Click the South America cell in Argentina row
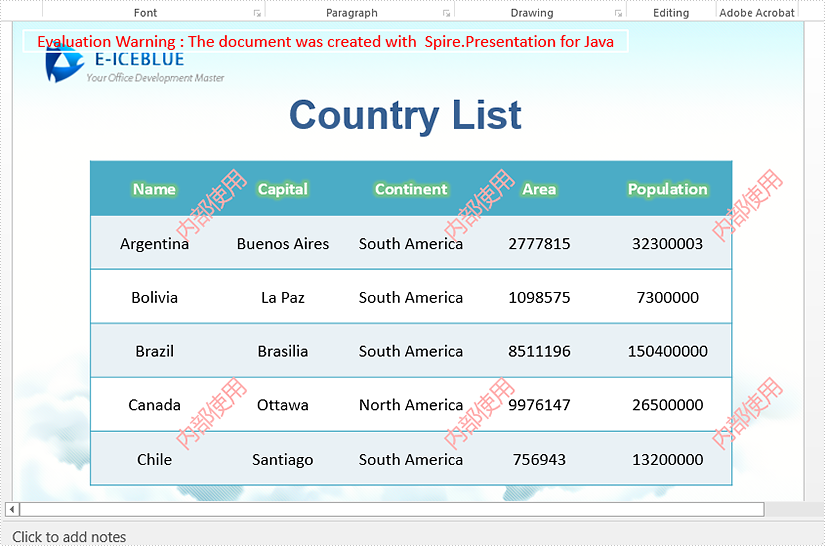This screenshot has width=825, height=546. coord(411,243)
